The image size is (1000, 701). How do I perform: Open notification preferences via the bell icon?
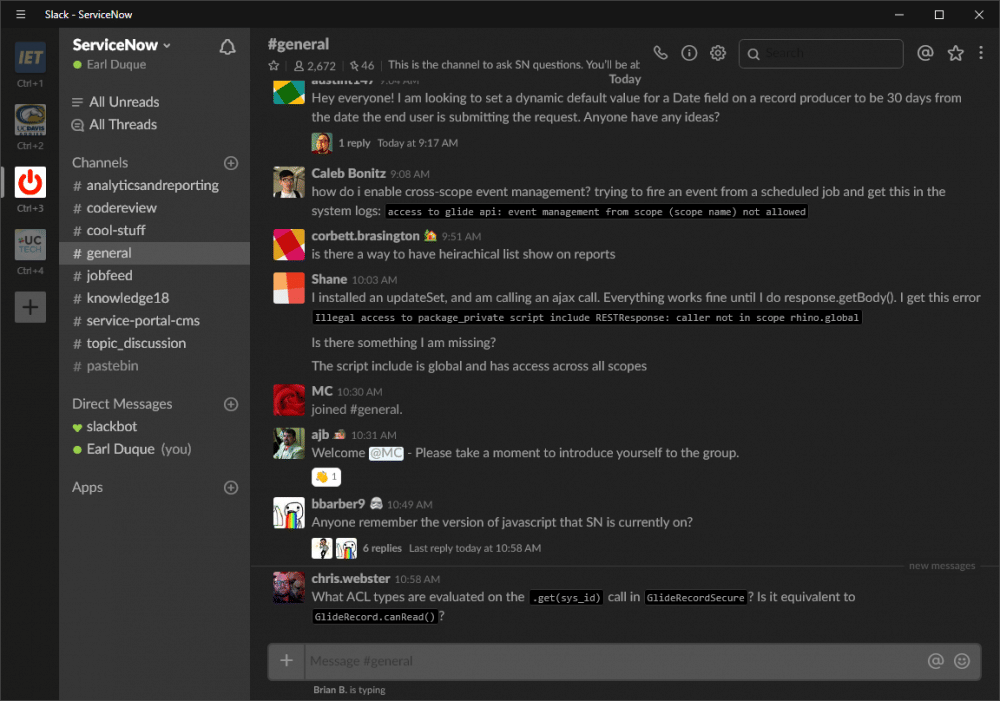point(227,46)
